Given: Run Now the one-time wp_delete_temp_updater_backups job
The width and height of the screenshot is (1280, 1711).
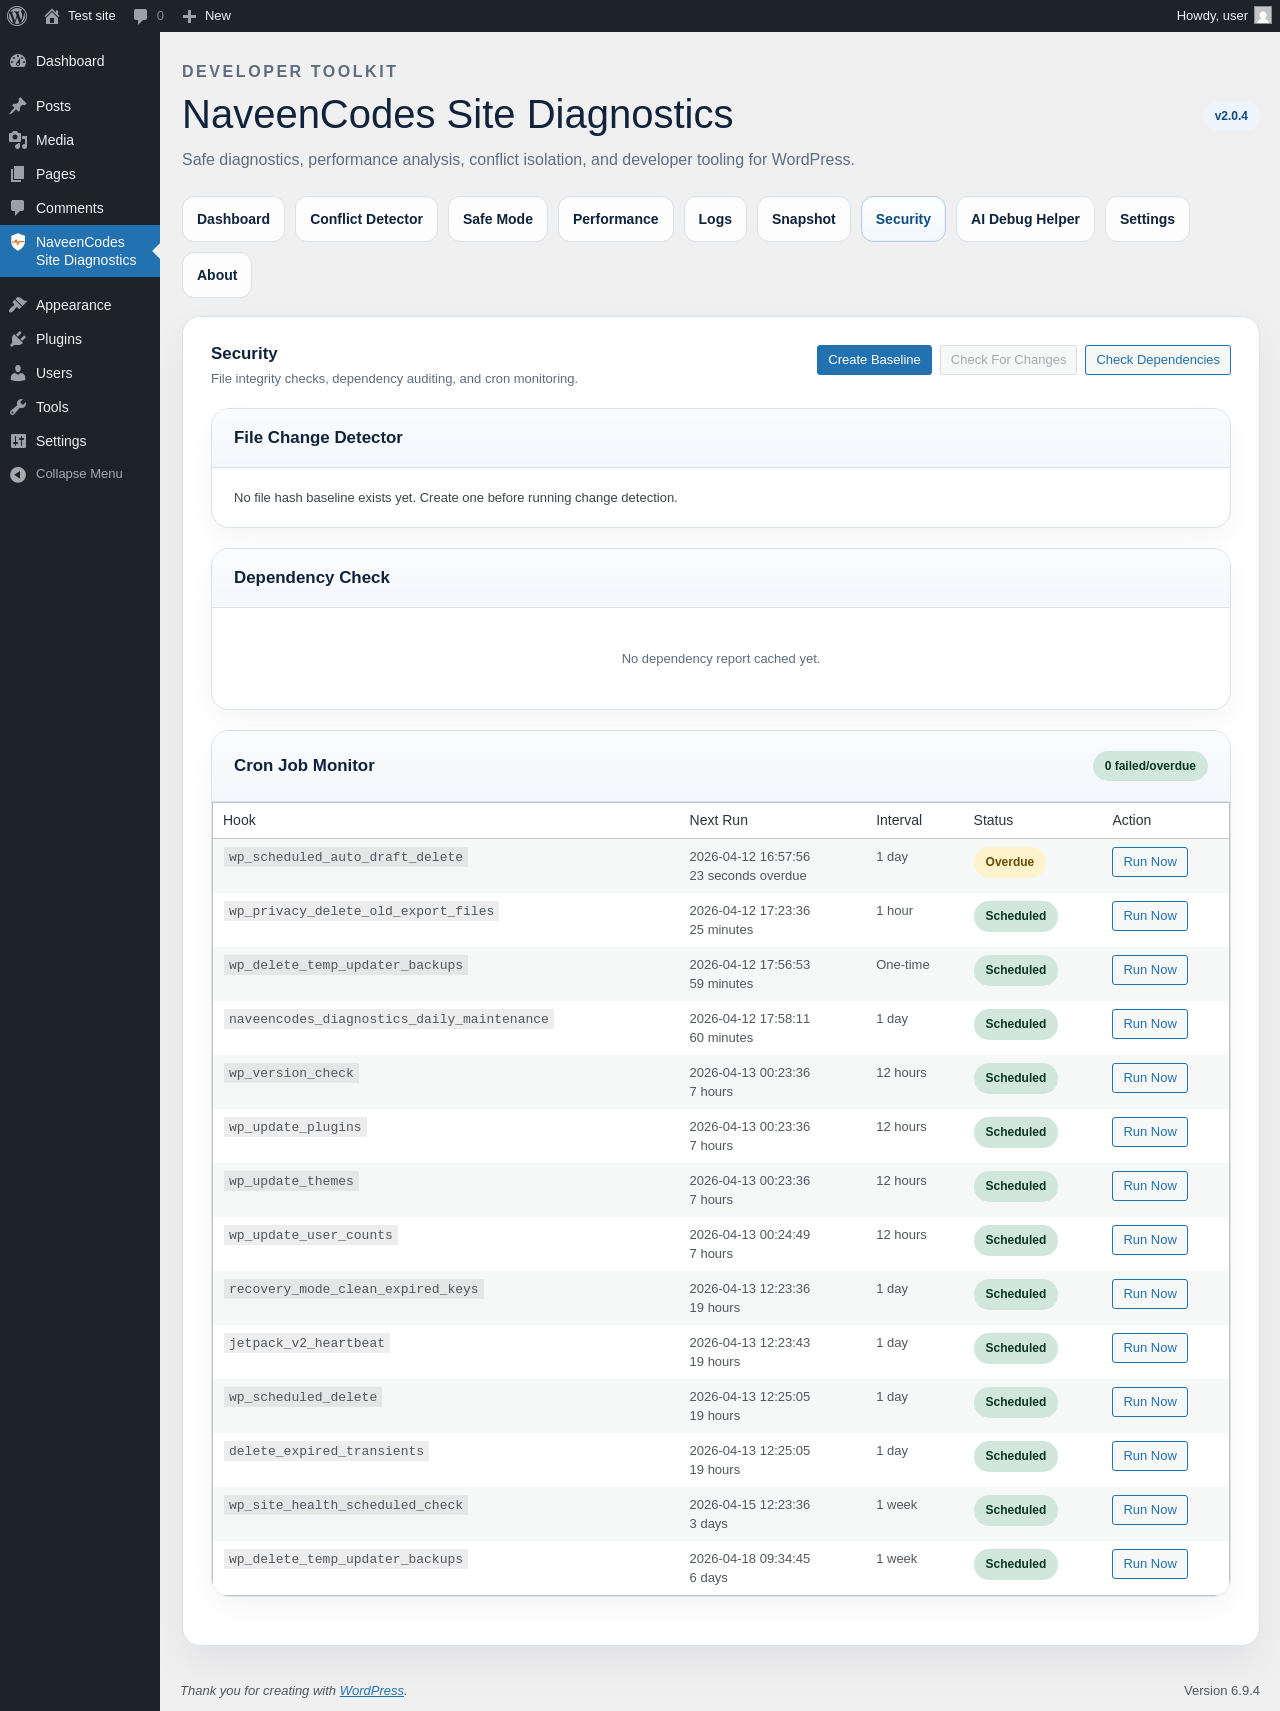Looking at the screenshot, I should coord(1150,970).
